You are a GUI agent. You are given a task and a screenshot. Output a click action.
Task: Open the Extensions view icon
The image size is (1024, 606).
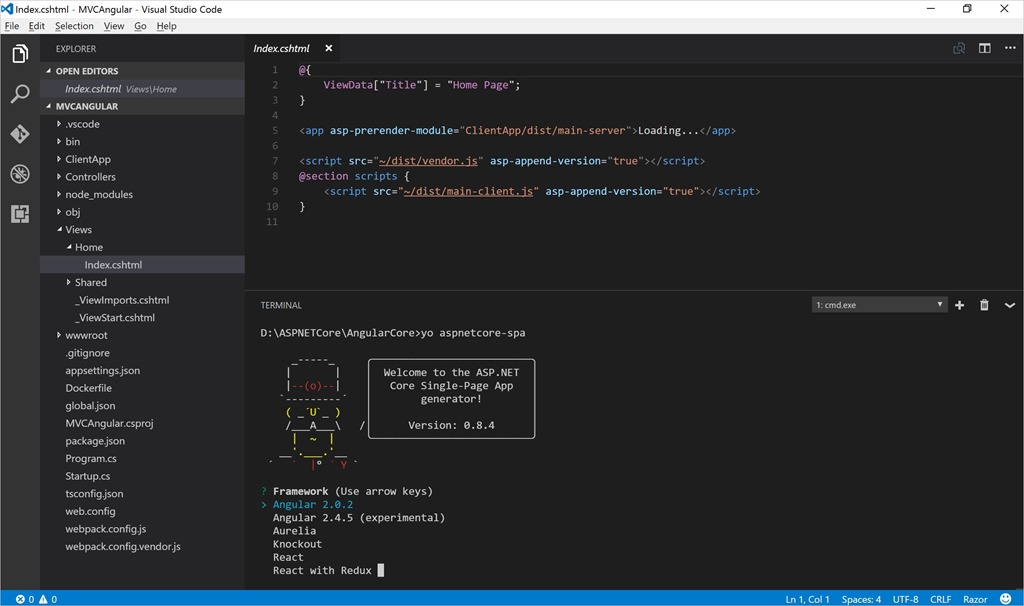20,214
